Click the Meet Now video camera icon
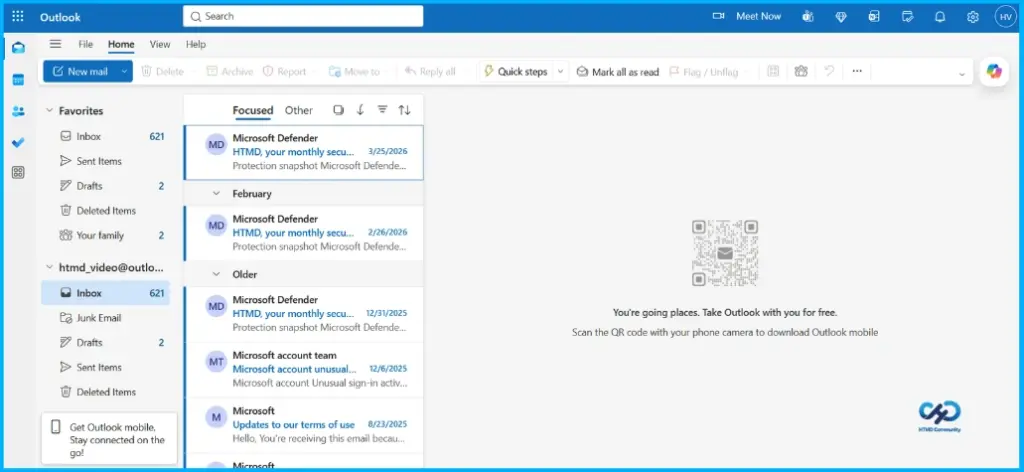 pos(718,16)
